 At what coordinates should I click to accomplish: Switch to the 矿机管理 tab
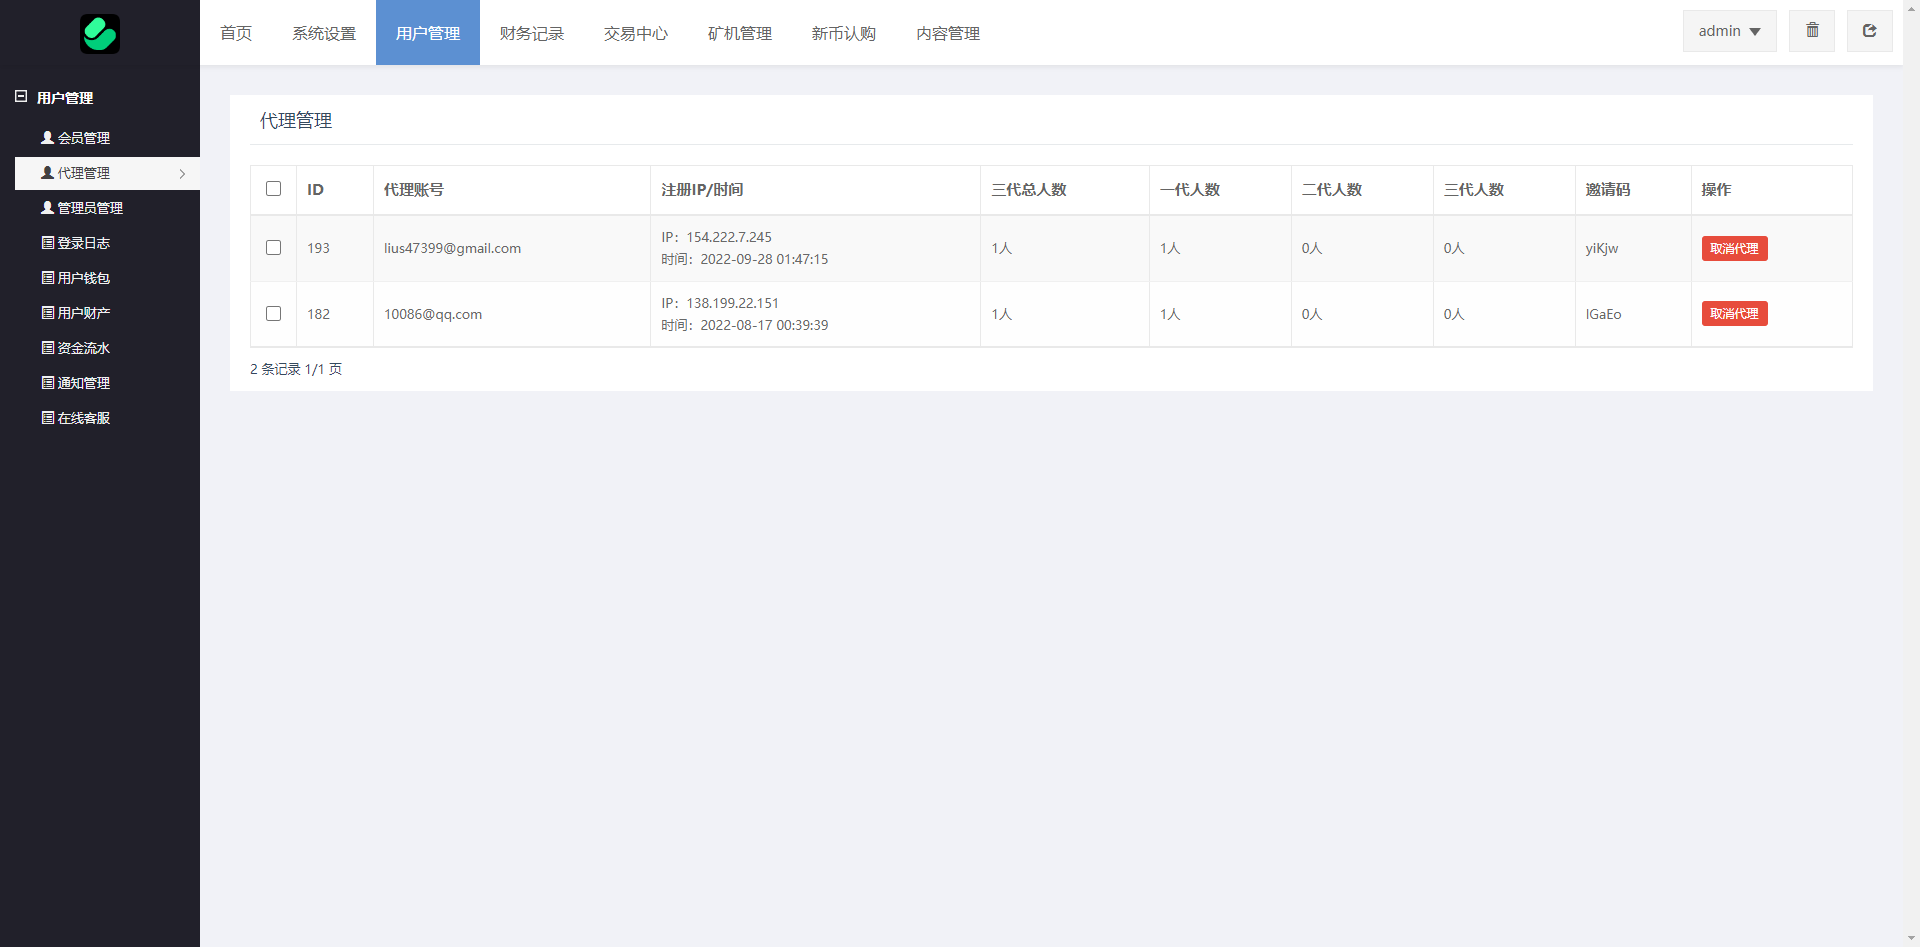pyautogui.click(x=740, y=33)
